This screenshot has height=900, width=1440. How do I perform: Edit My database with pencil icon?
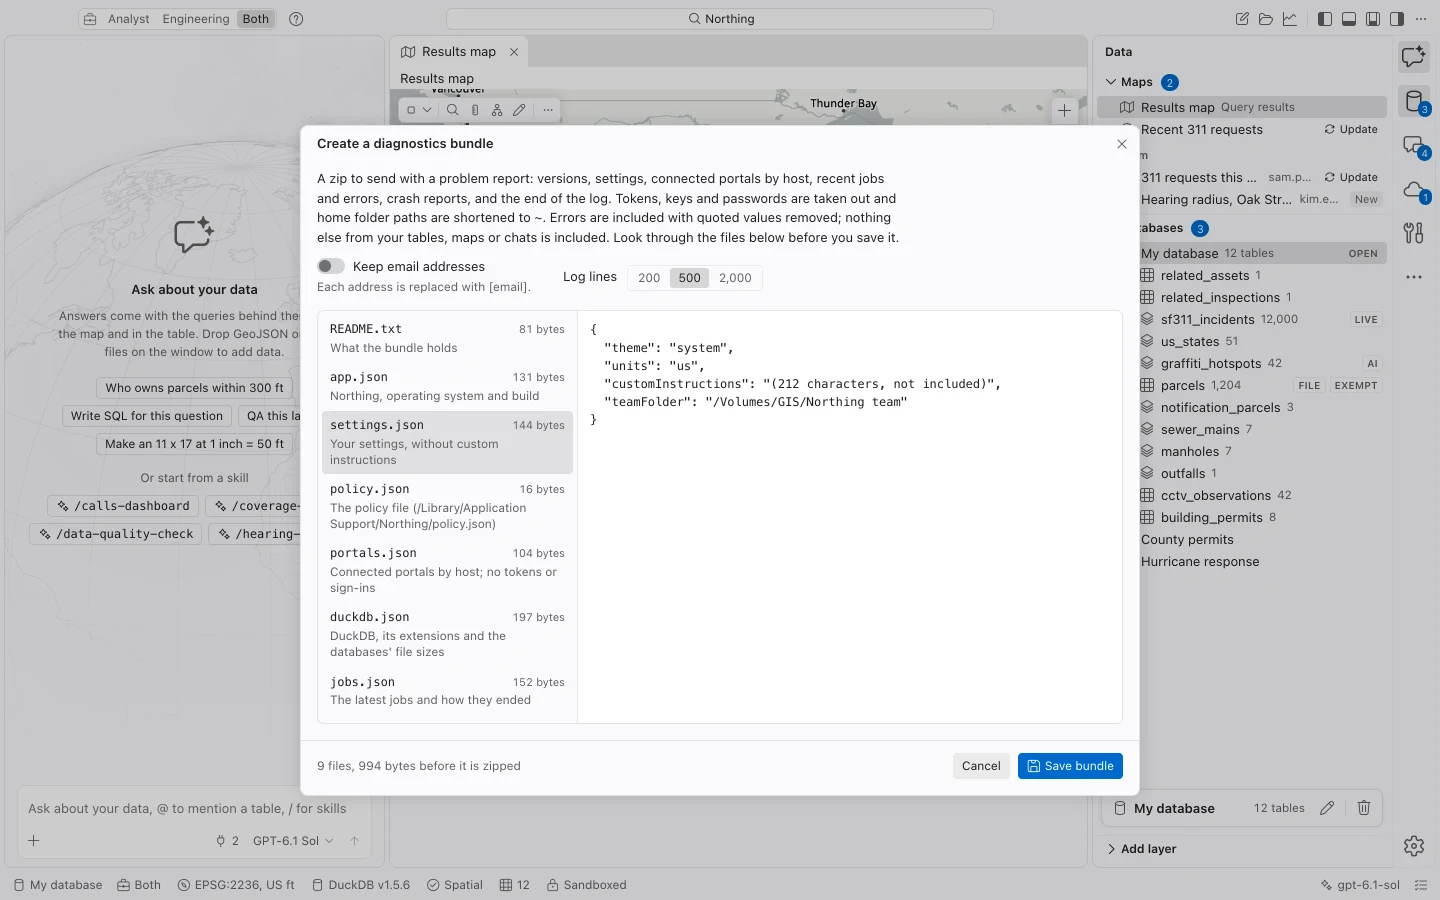coord(1327,808)
